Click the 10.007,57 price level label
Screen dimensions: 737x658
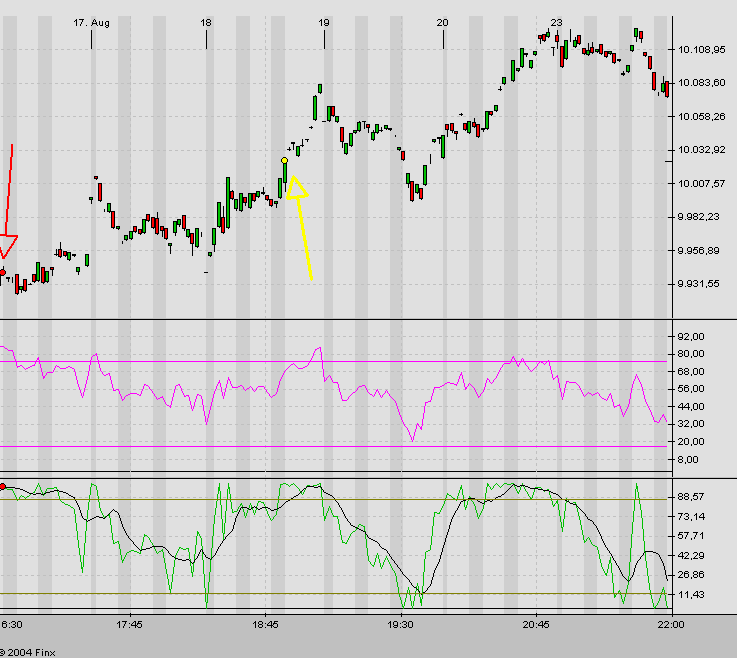(700, 183)
